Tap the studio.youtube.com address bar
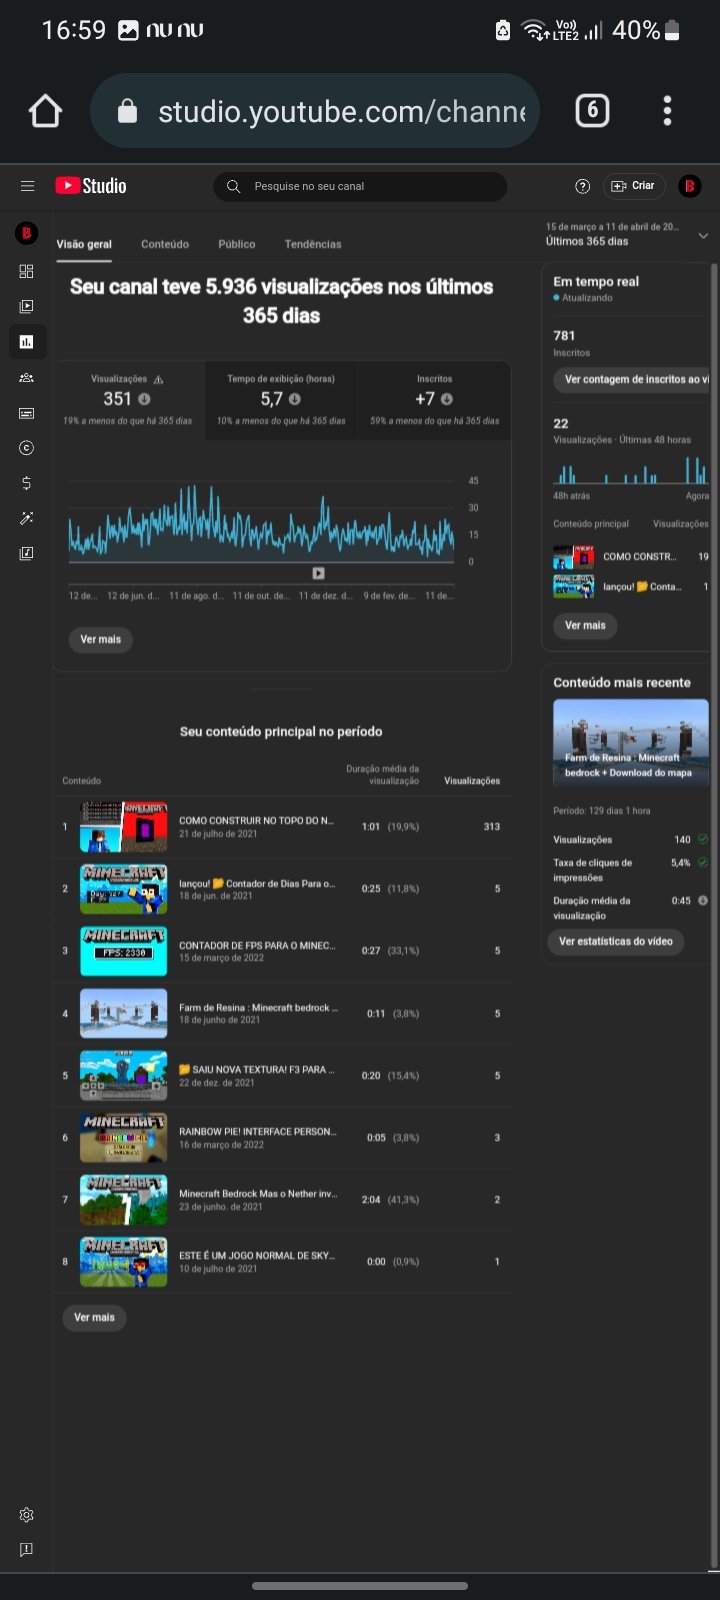This screenshot has height=1600, width=720. tap(315, 111)
